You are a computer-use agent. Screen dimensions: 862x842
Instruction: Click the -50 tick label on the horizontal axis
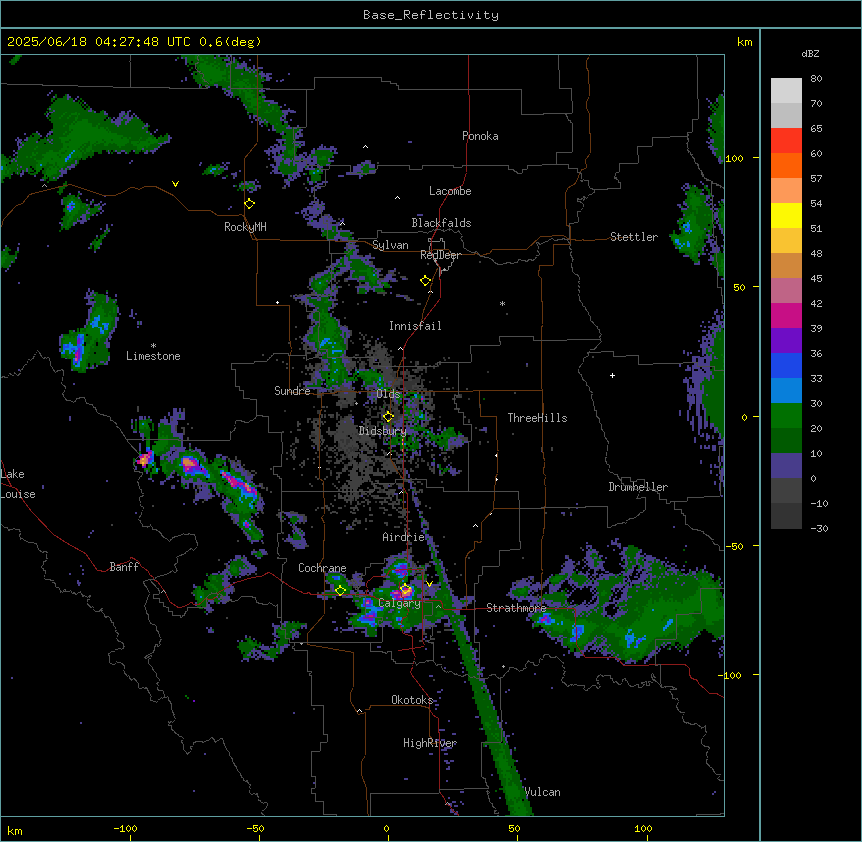(x=255, y=828)
